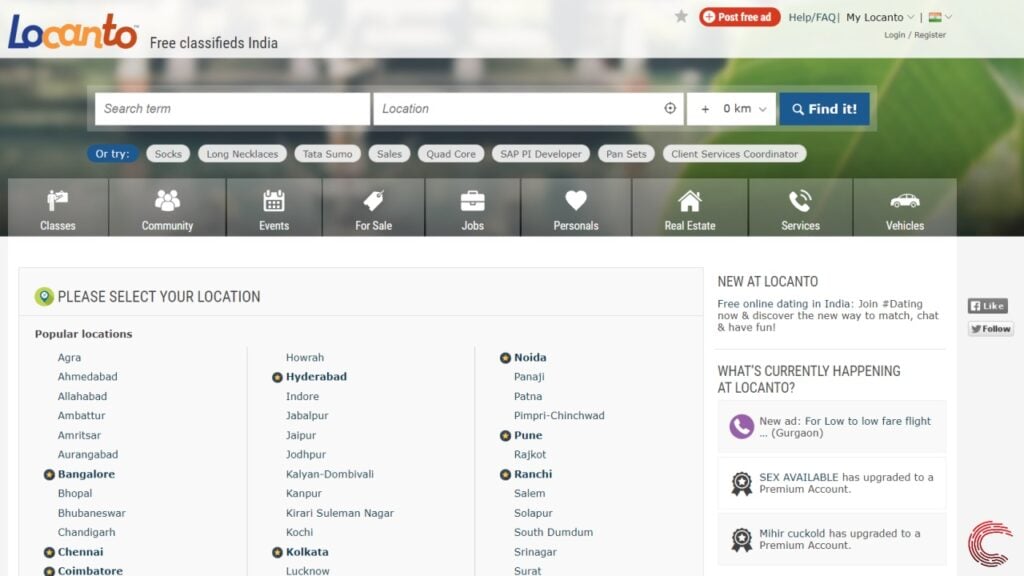The width and height of the screenshot is (1024, 576).
Task: Choose Srinagar from popular locations
Action: (536, 552)
